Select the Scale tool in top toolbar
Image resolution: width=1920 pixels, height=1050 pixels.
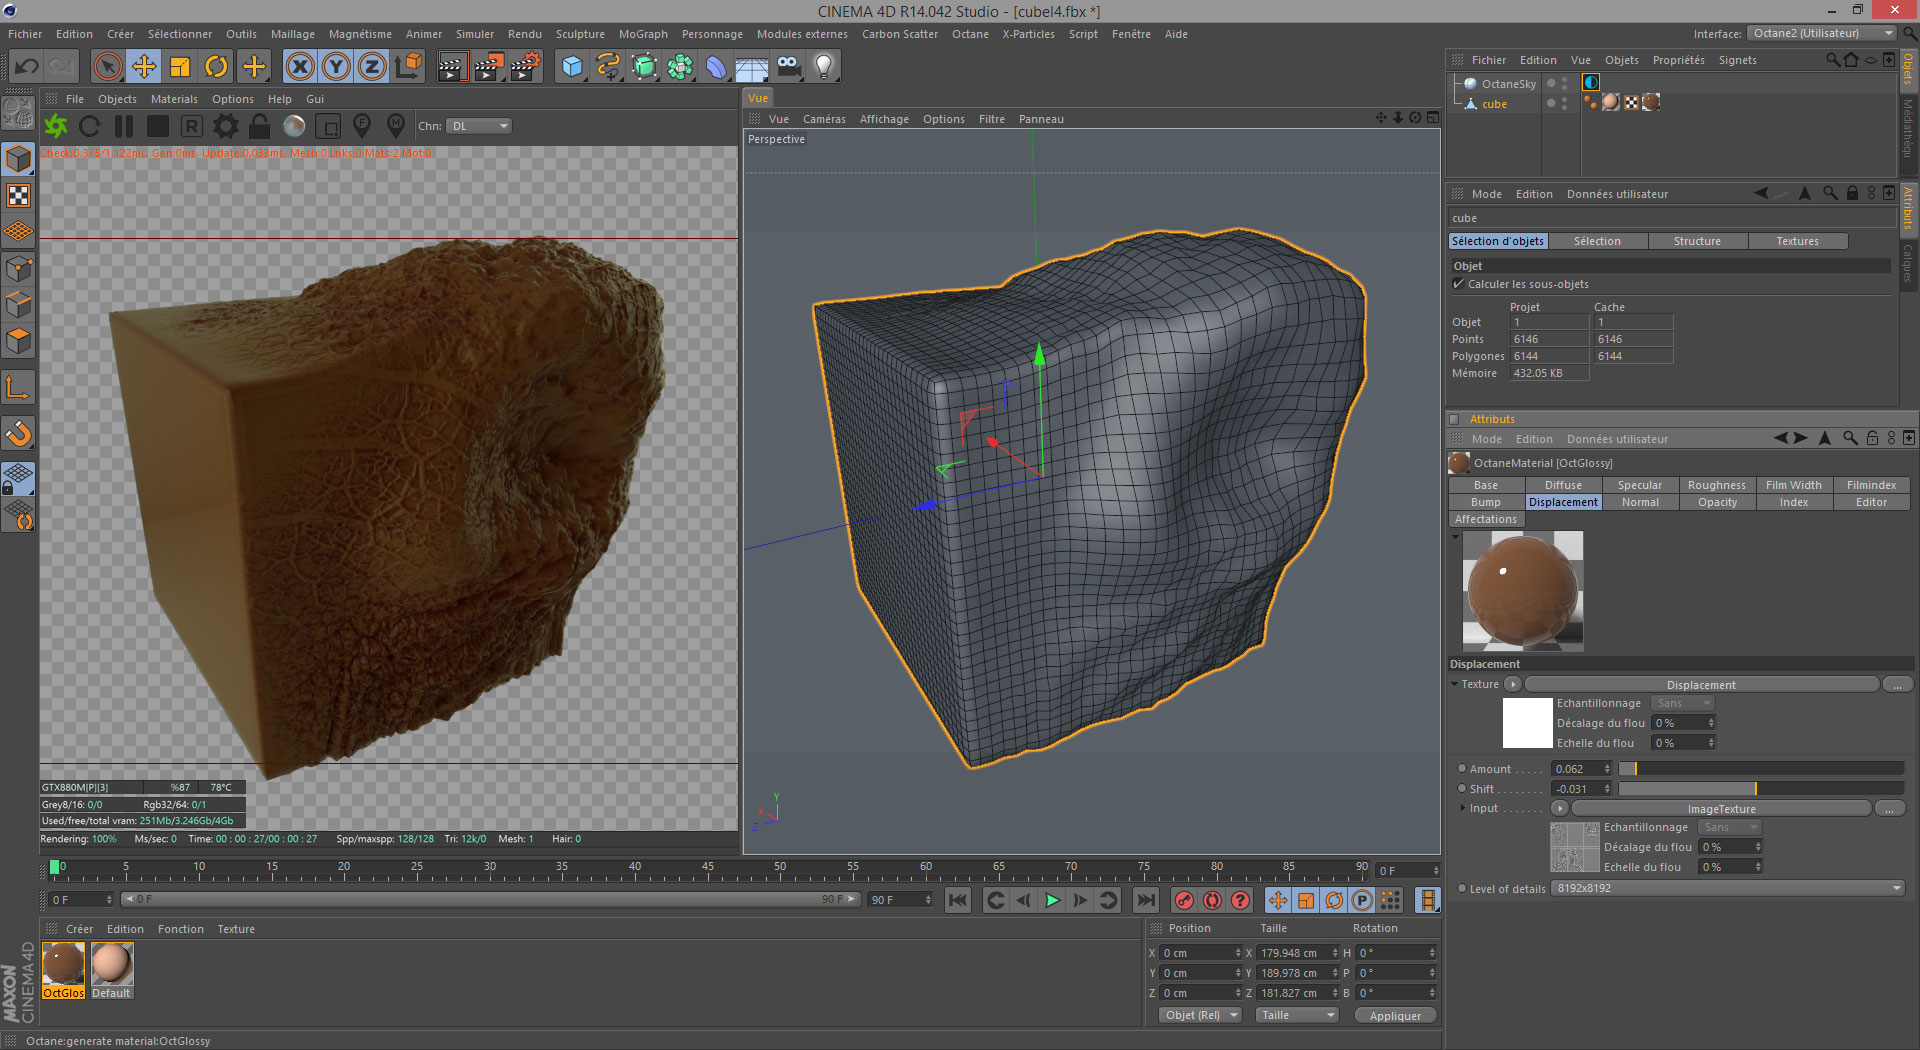[180, 67]
